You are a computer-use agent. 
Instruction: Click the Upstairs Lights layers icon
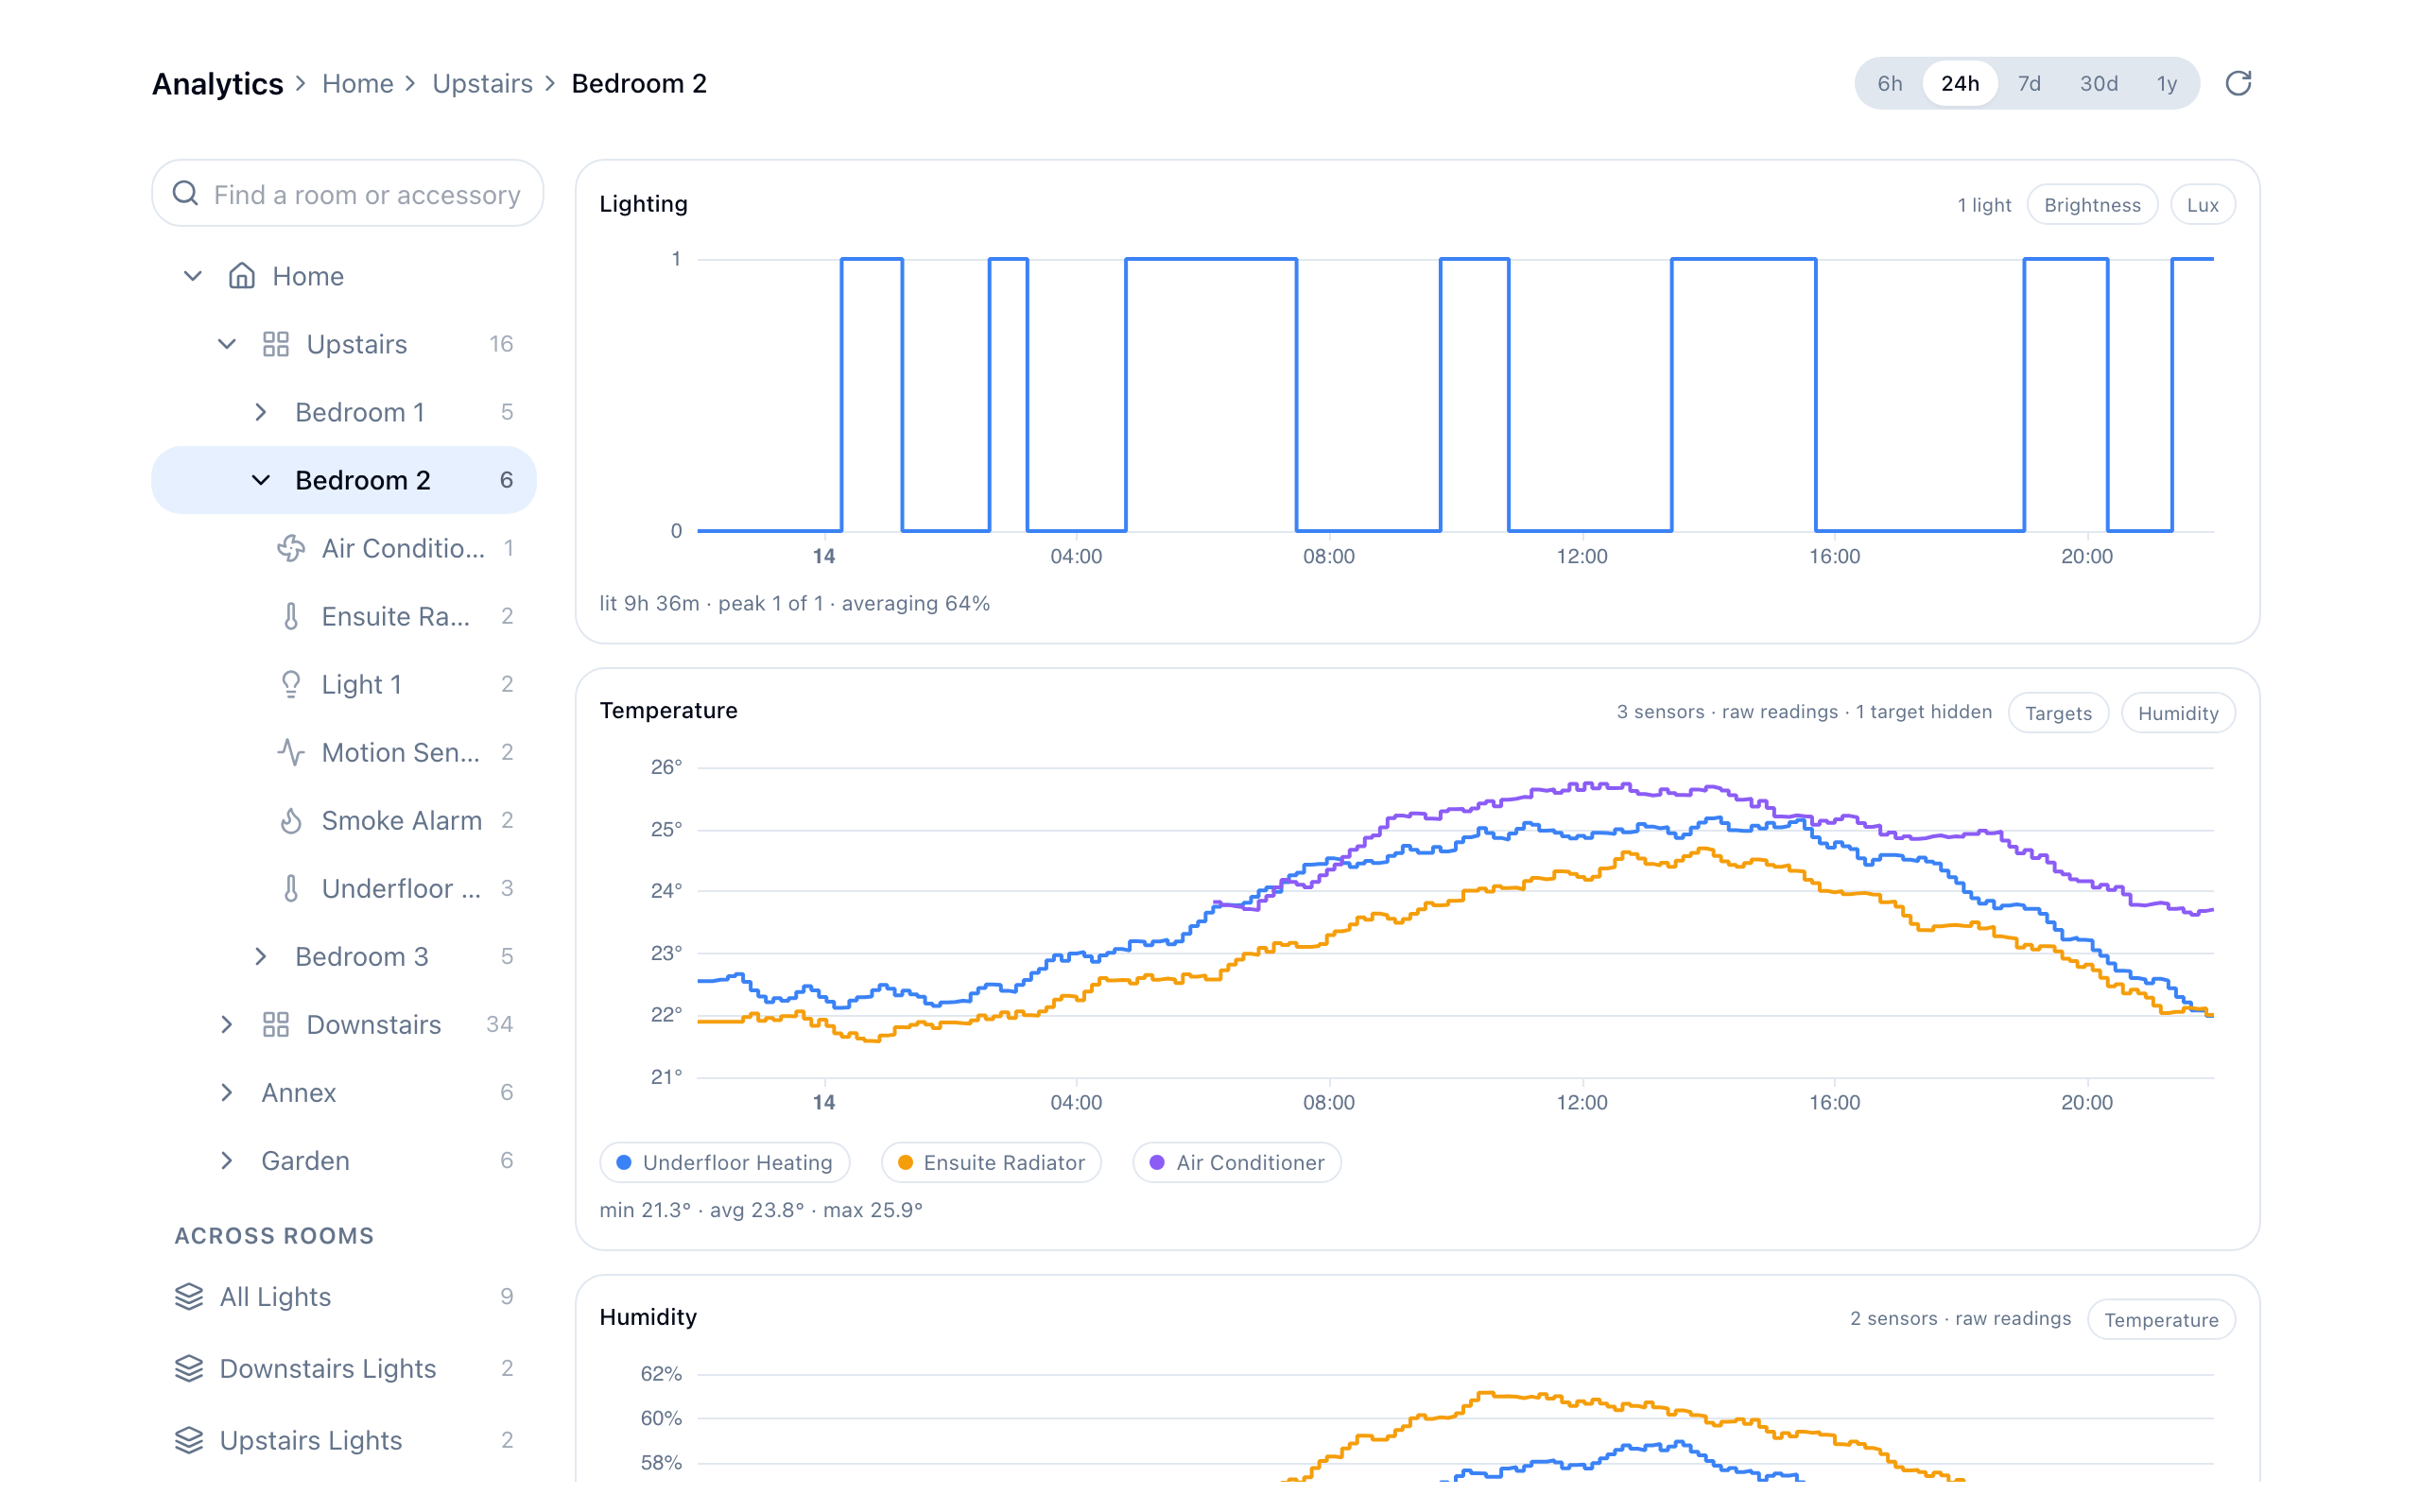[189, 1440]
